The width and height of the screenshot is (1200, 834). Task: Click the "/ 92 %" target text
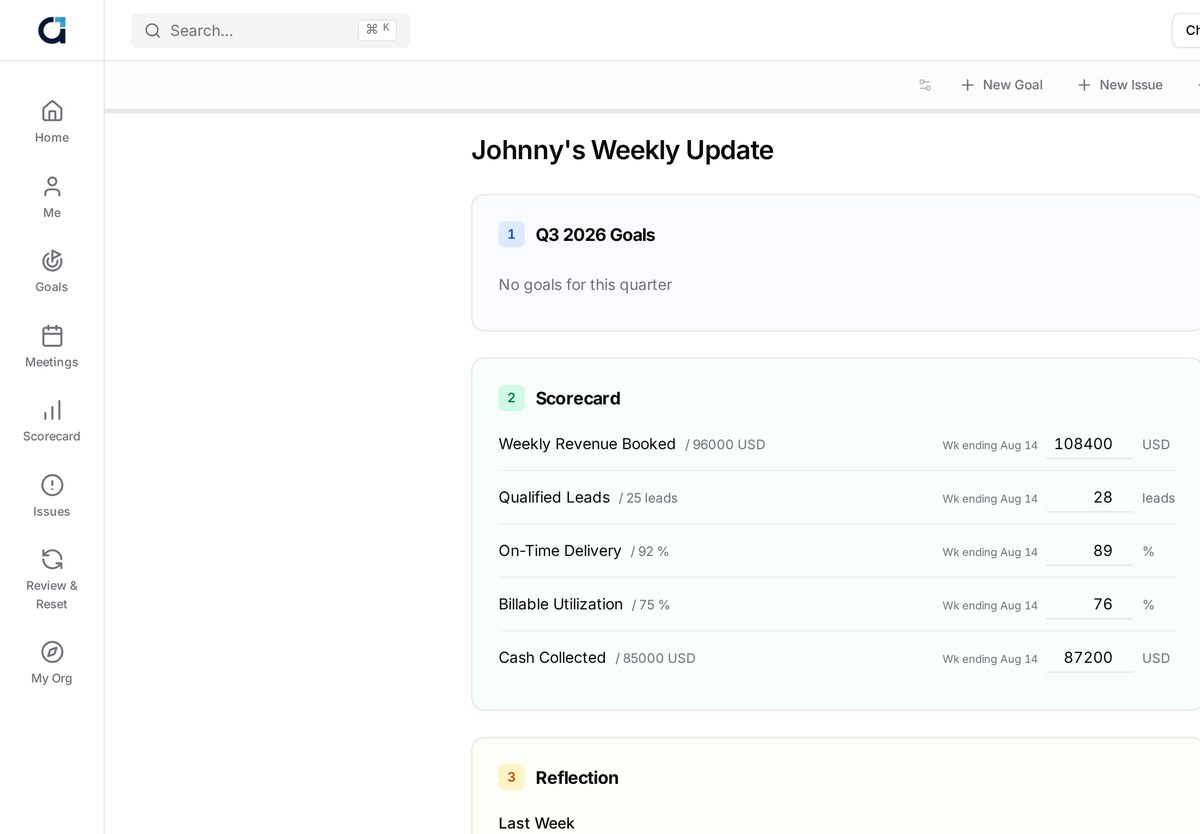pyautogui.click(x=650, y=552)
